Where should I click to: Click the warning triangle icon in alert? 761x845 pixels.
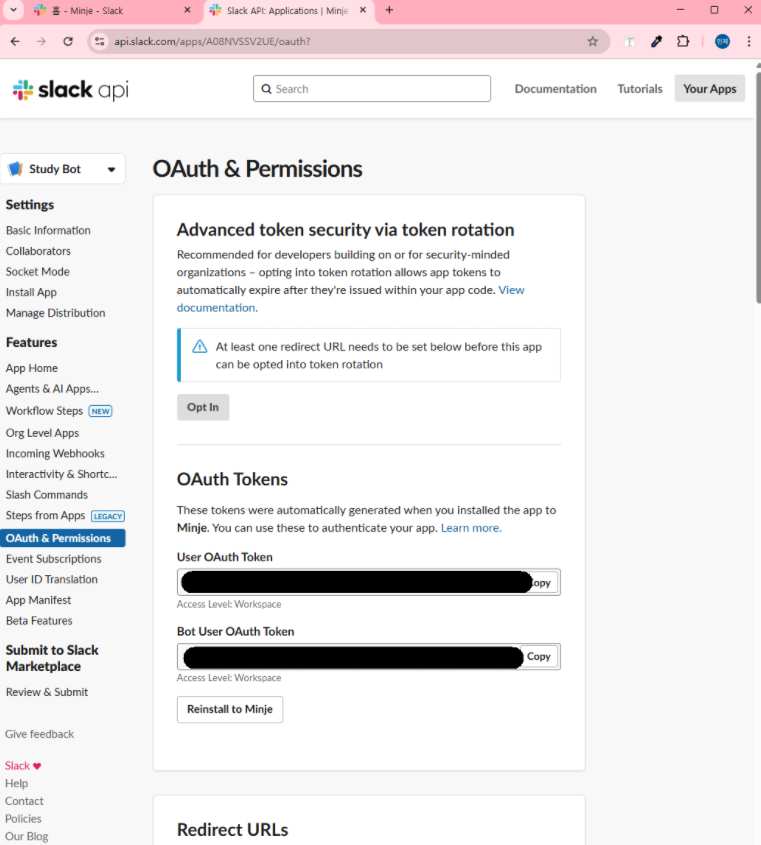(200, 347)
